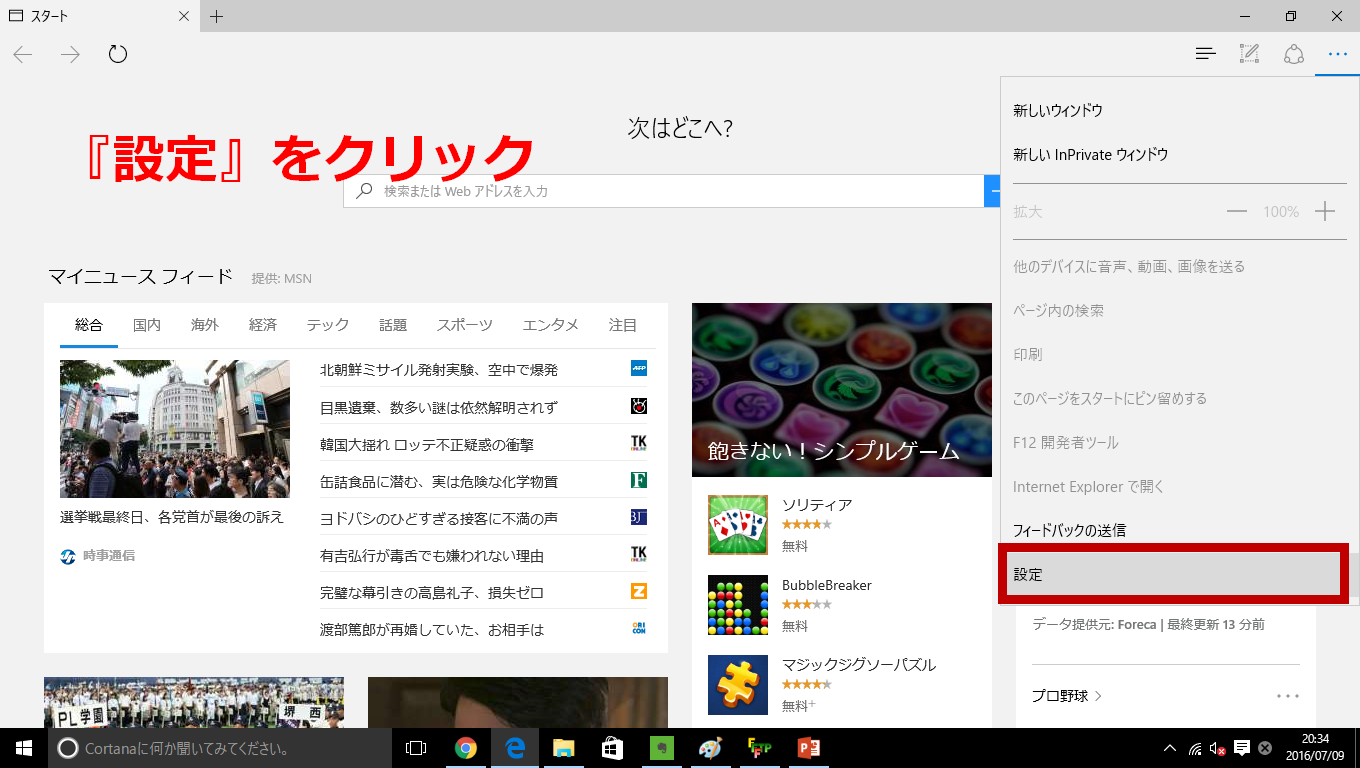Click the muted volume tray icon

pyautogui.click(x=1218, y=748)
